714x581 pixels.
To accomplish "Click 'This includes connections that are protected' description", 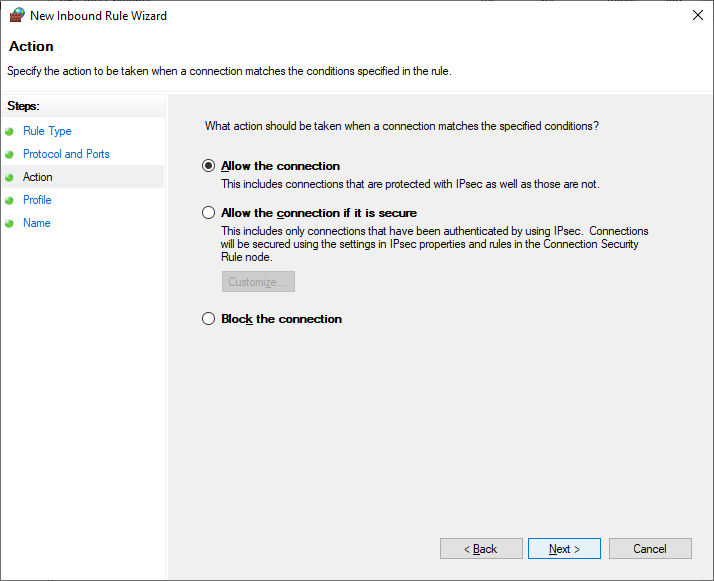I will (410, 184).
